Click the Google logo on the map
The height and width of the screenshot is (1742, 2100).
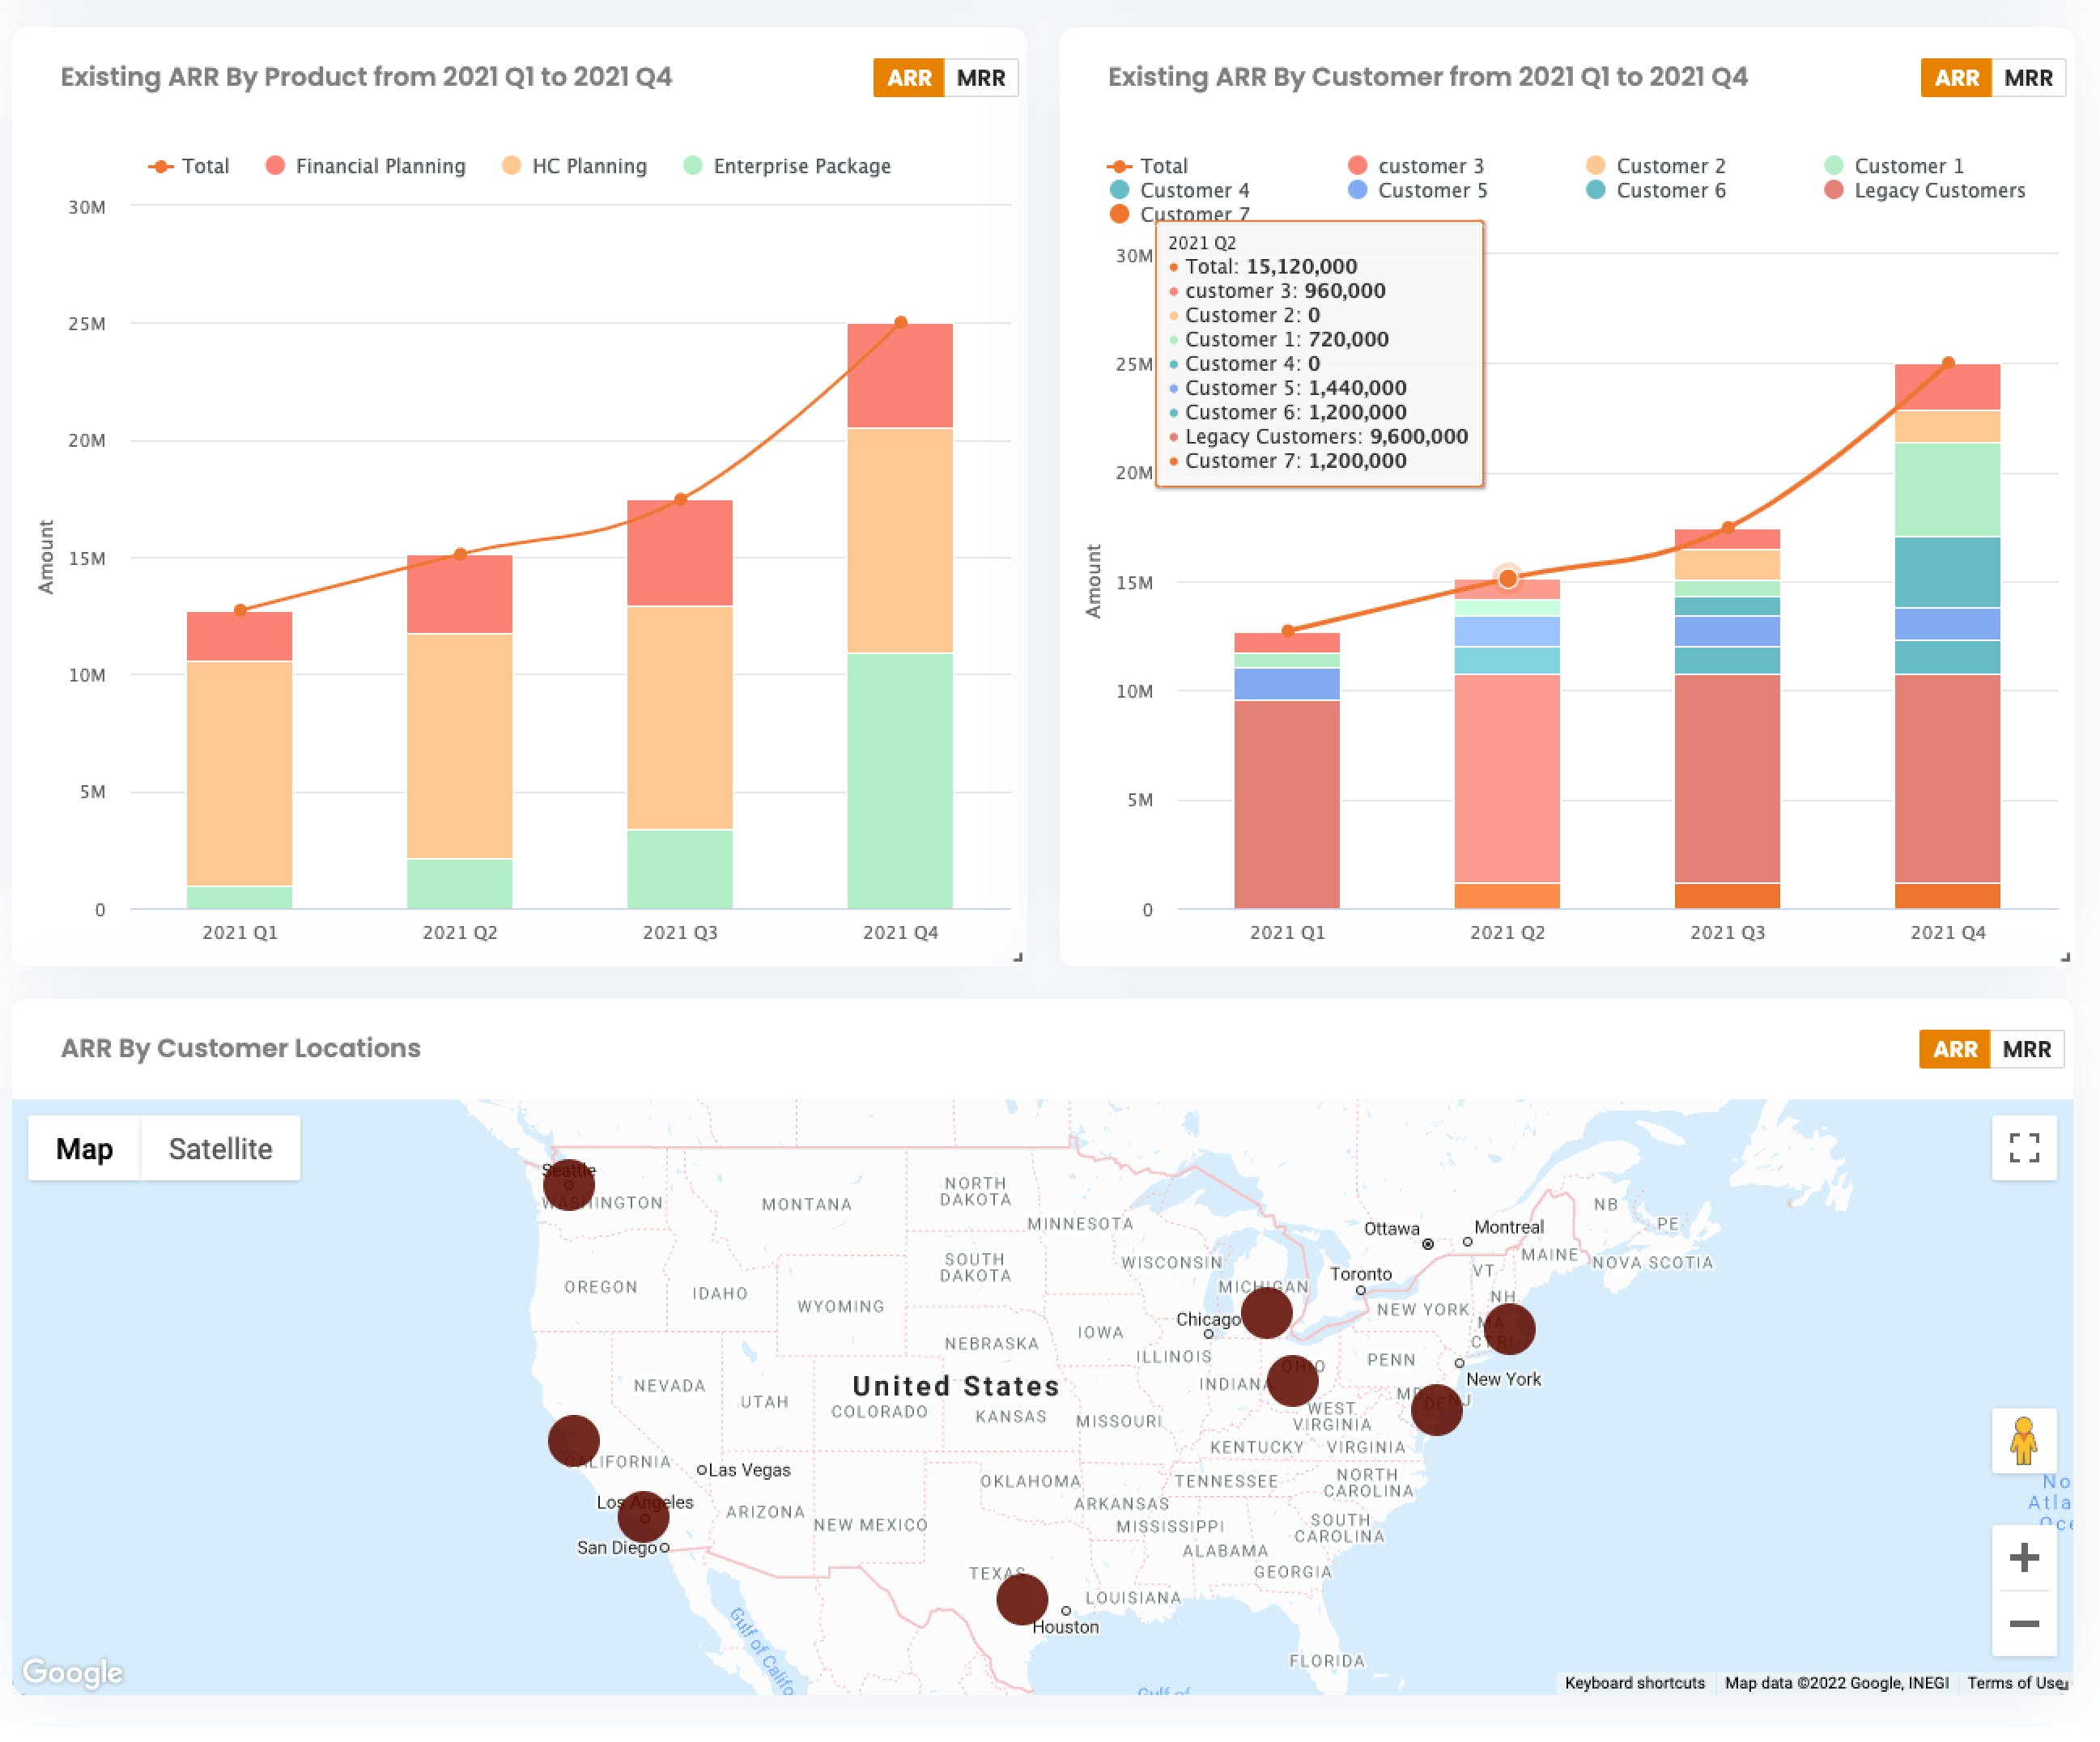[73, 1671]
